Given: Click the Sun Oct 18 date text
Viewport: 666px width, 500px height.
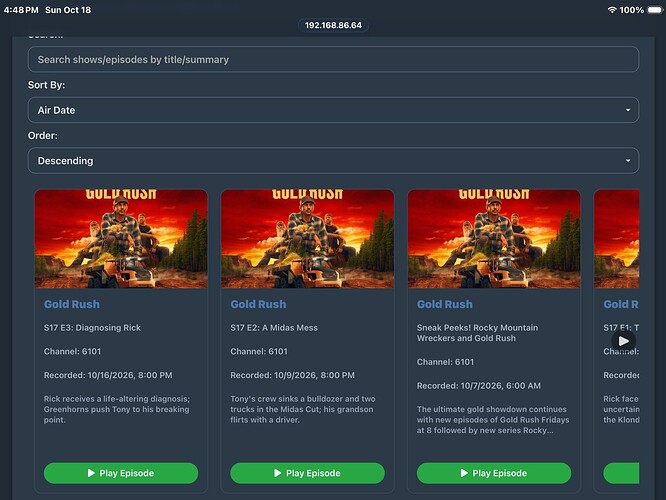Looking at the screenshot, I should pos(68,10).
